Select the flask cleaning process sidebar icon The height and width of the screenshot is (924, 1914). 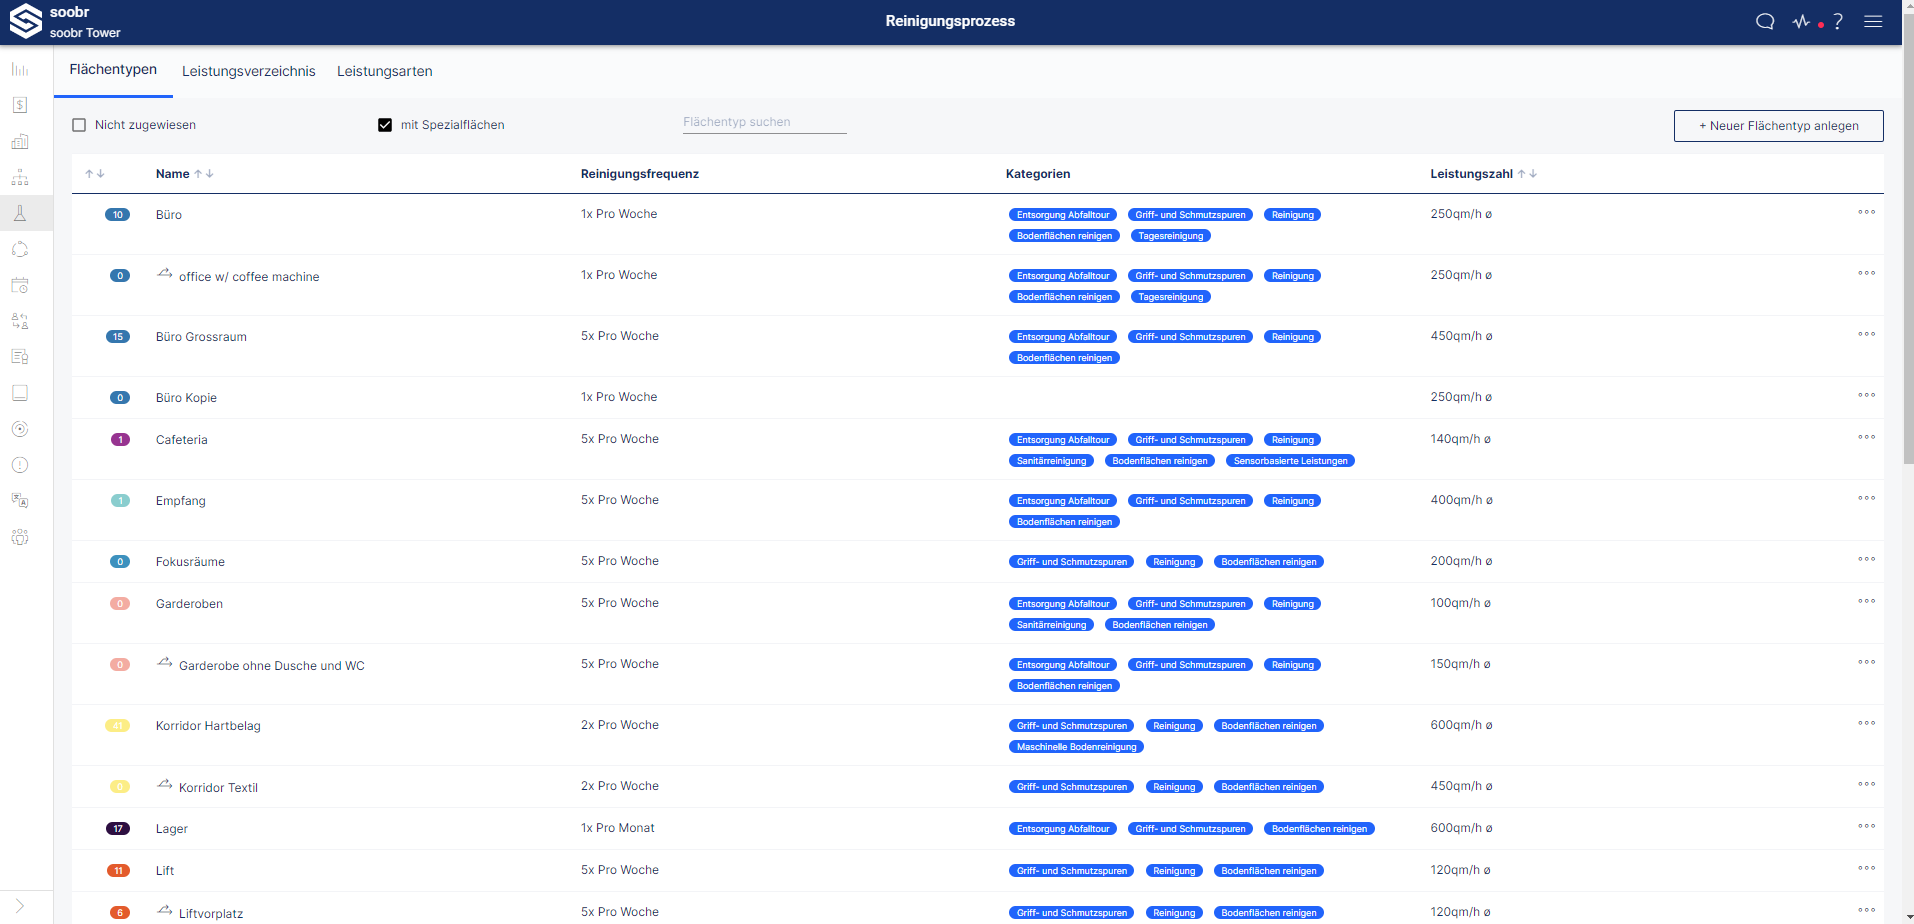coord(19,213)
